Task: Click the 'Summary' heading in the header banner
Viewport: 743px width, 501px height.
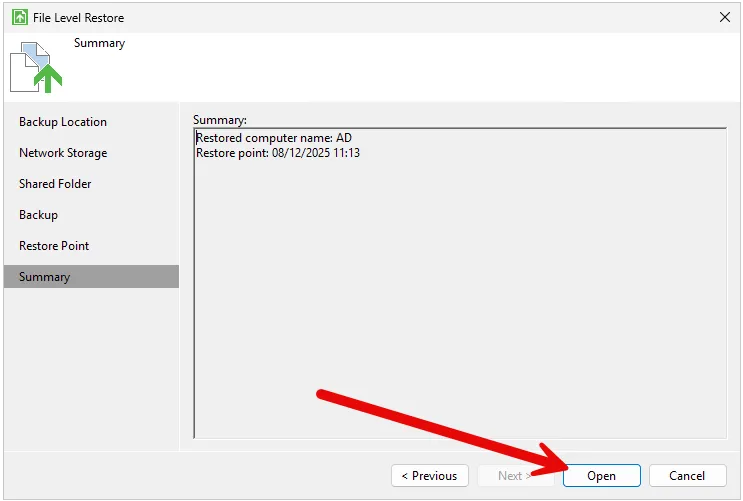Action: point(99,44)
